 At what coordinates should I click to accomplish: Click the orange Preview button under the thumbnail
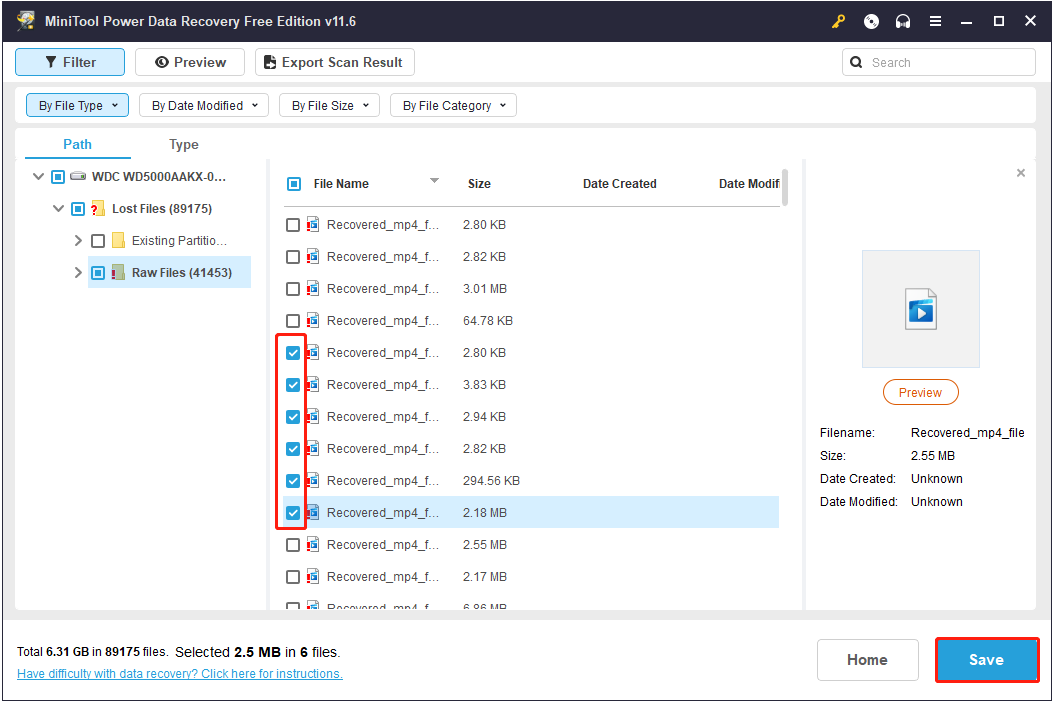click(920, 393)
